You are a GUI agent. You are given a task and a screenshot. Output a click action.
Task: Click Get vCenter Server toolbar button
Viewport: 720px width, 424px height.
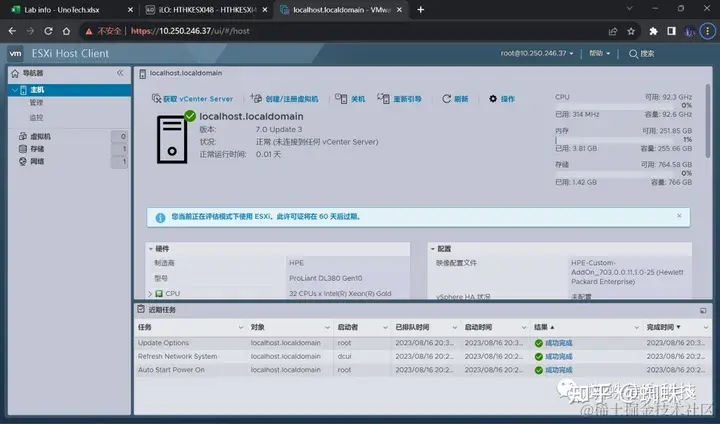(x=192, y=99)
